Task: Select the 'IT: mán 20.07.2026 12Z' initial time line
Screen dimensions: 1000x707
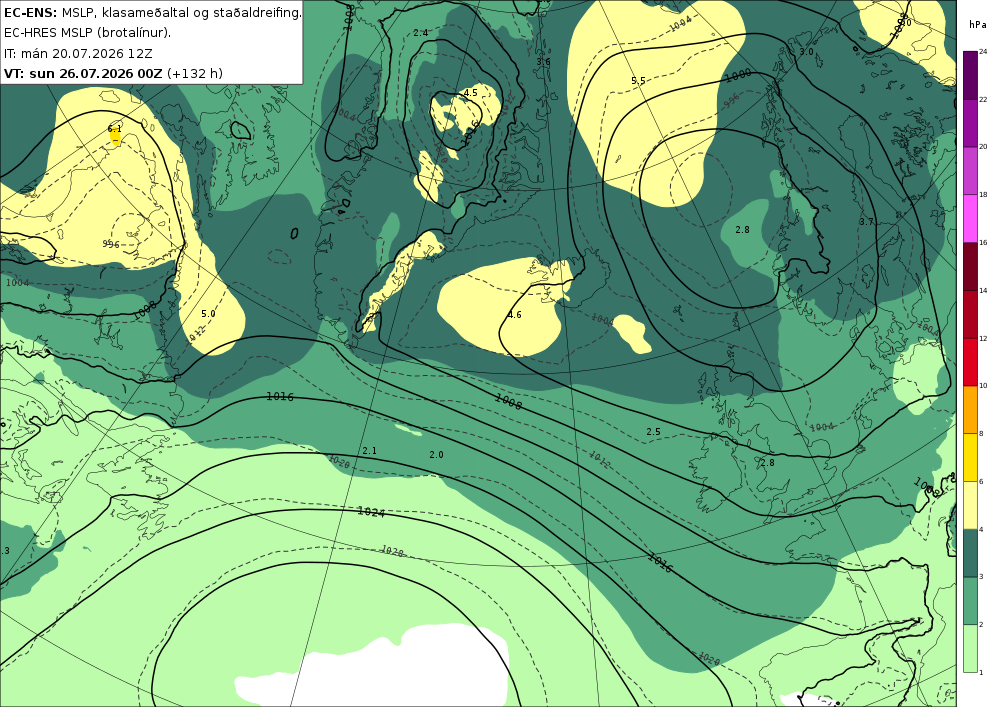Action: click(x=78, y=54)
